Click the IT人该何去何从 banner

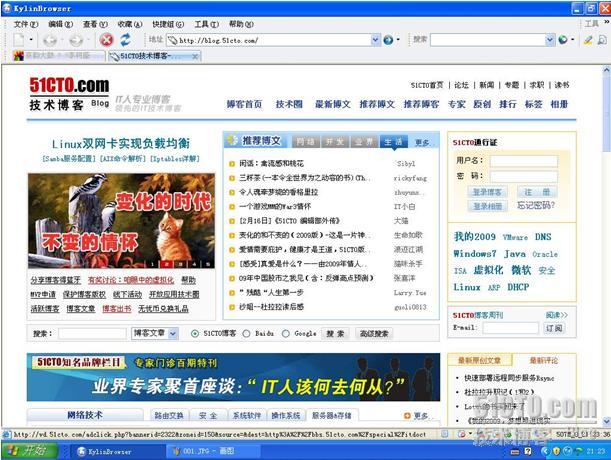pyautogui.click(x=233, y=377)
